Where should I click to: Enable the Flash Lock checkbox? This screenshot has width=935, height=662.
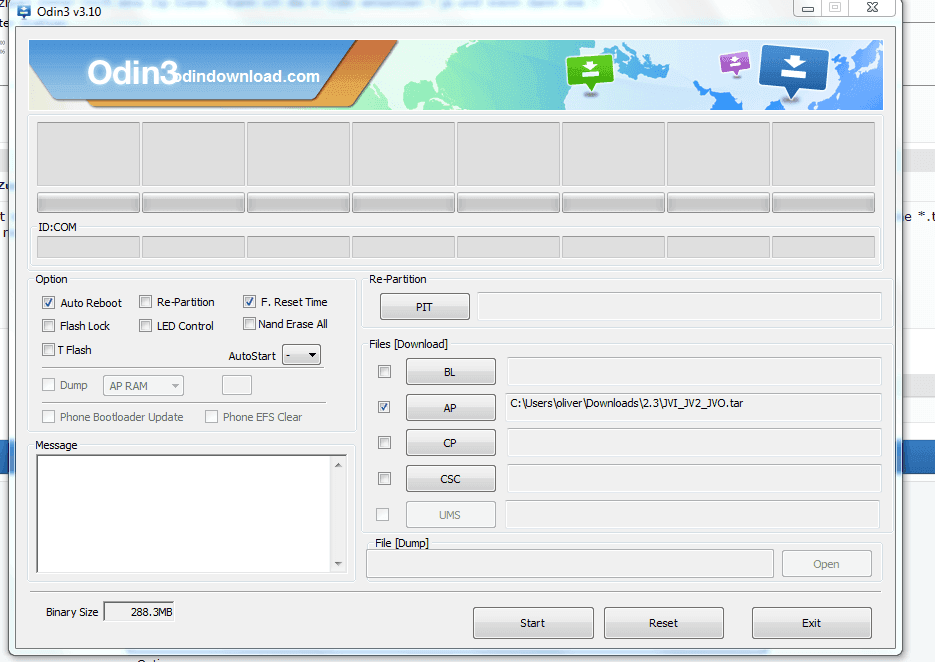(48, 326)
